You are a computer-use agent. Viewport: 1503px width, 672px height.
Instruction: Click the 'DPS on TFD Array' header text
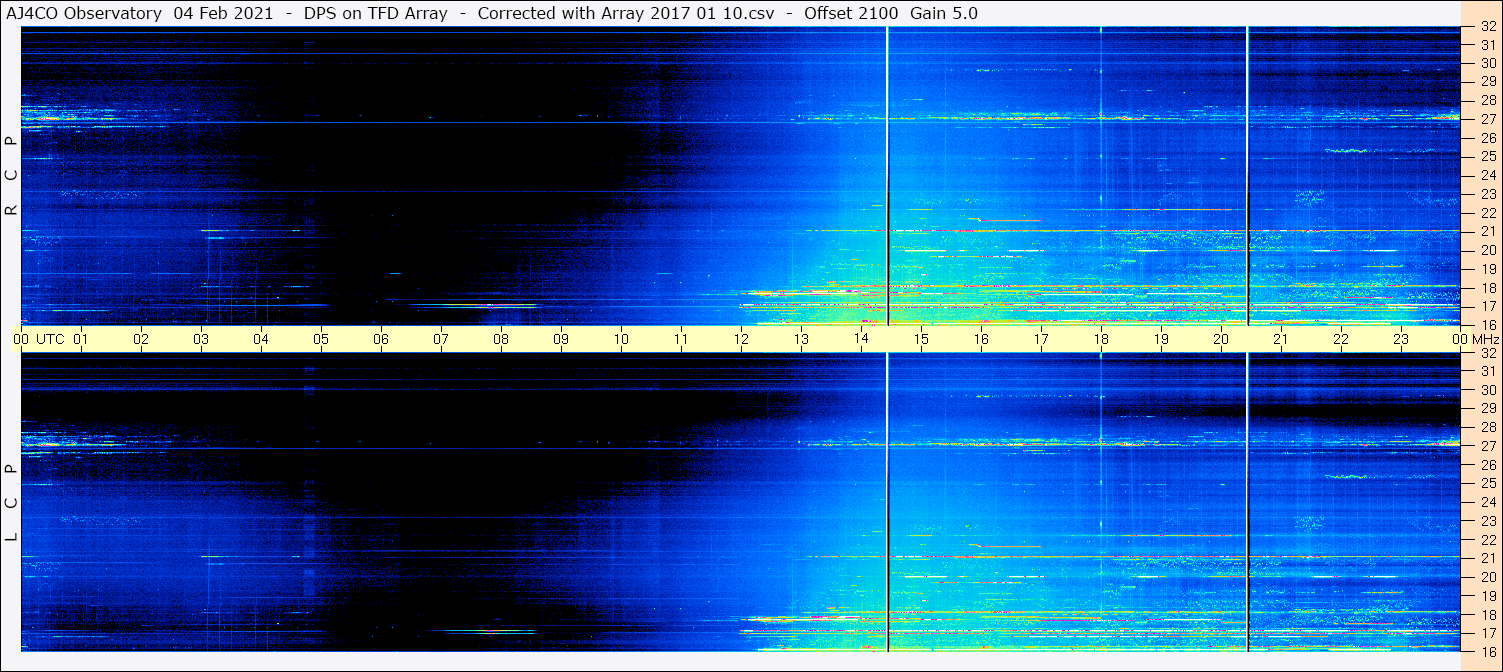(375, 13)
